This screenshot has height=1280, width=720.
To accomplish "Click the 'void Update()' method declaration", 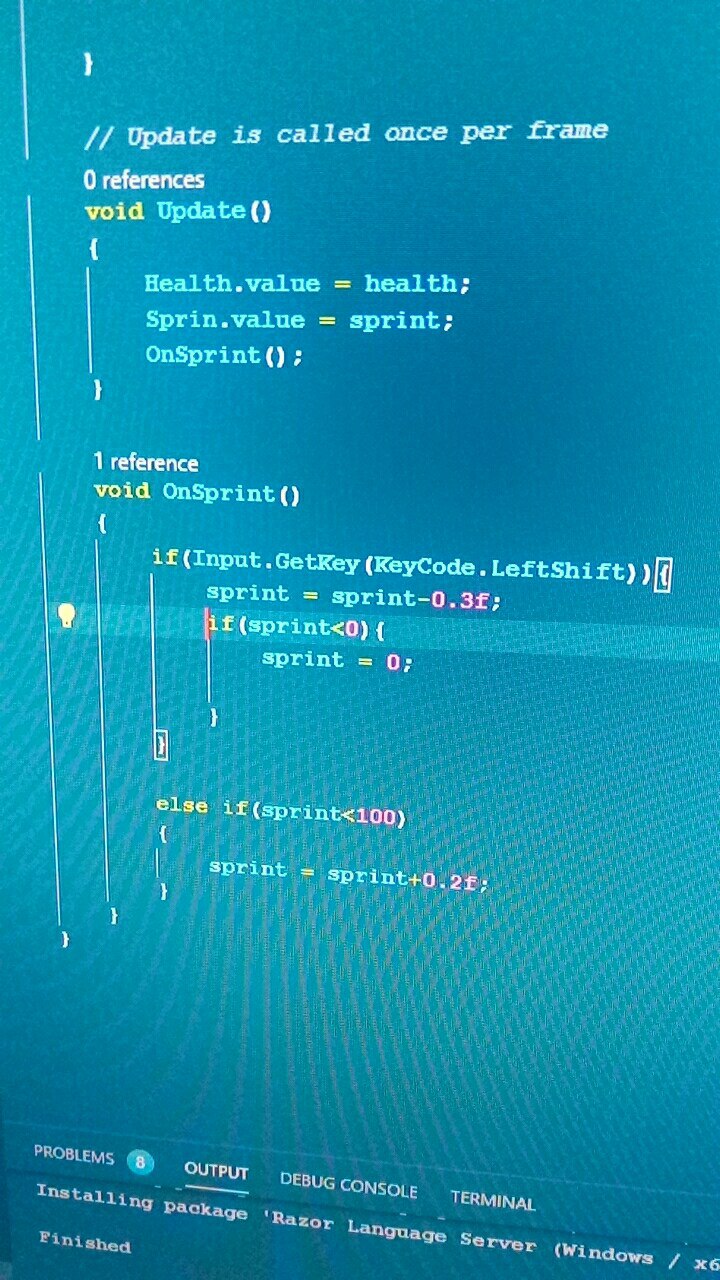I will click(179, 211).
